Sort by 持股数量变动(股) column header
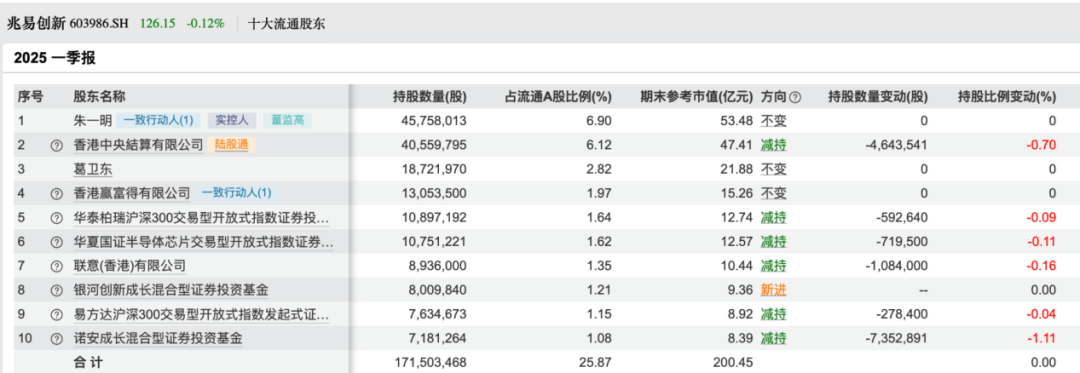 (877, 97)
